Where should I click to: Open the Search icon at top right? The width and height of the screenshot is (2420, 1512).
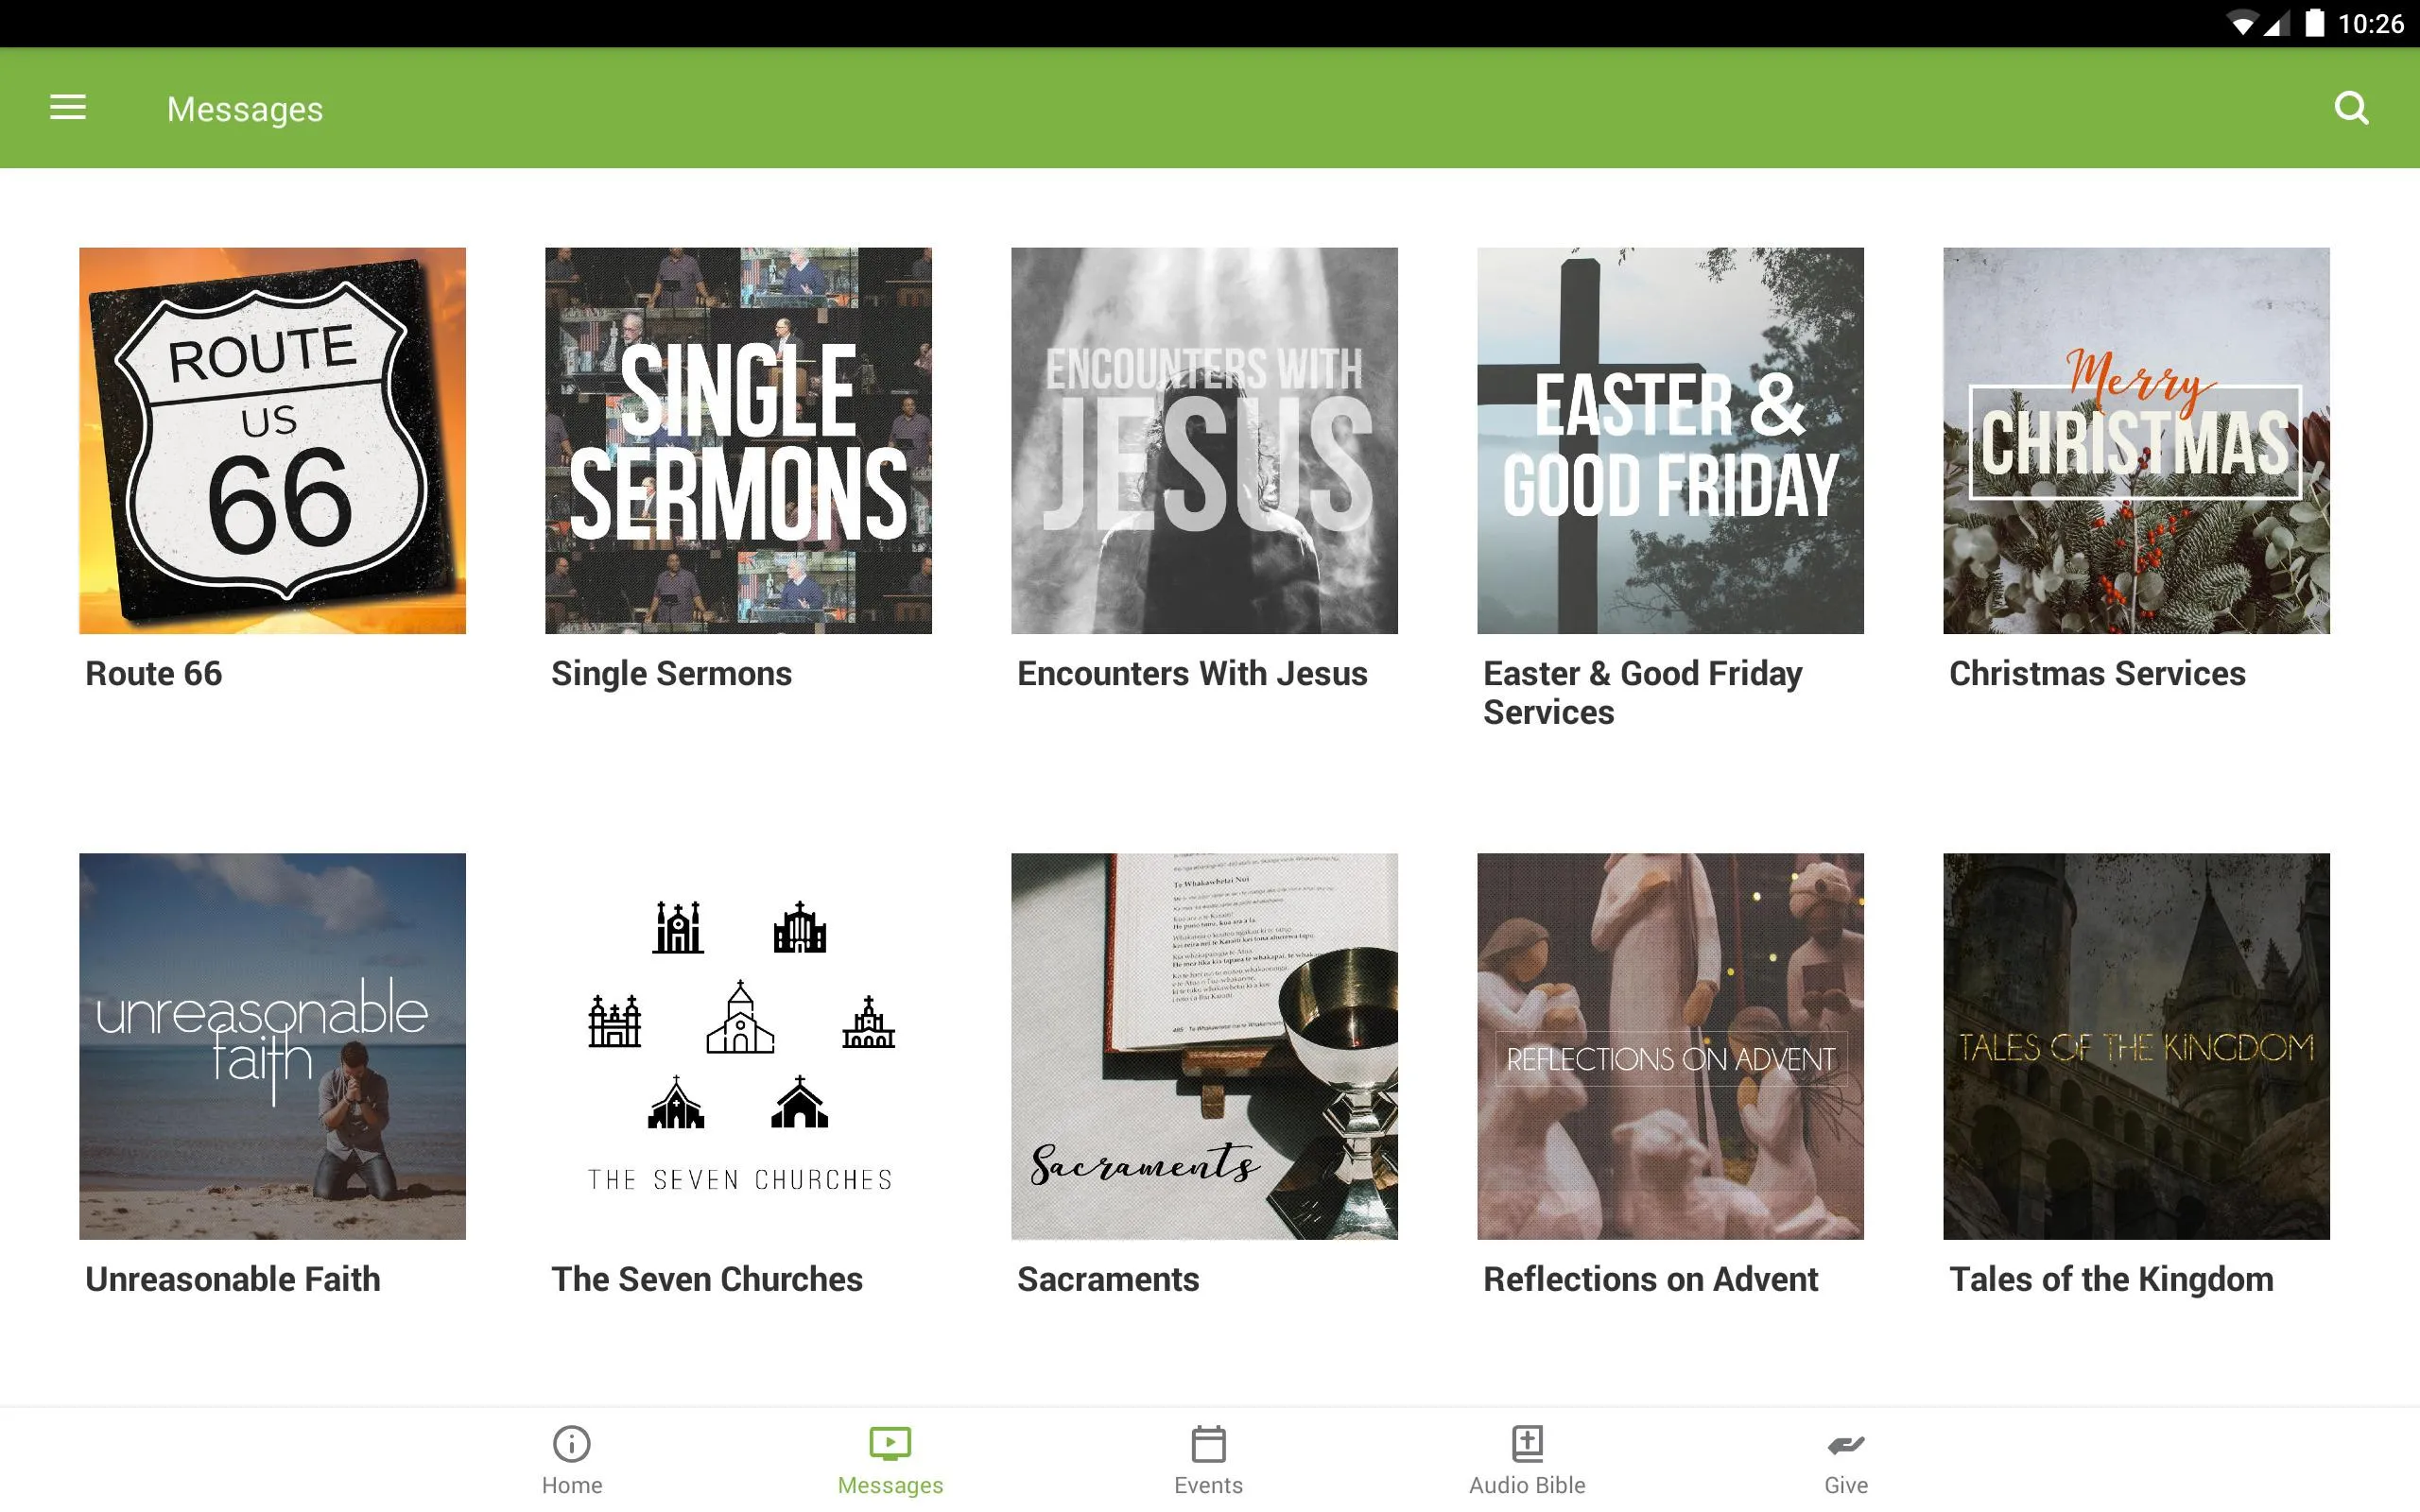pos(2350,108)
